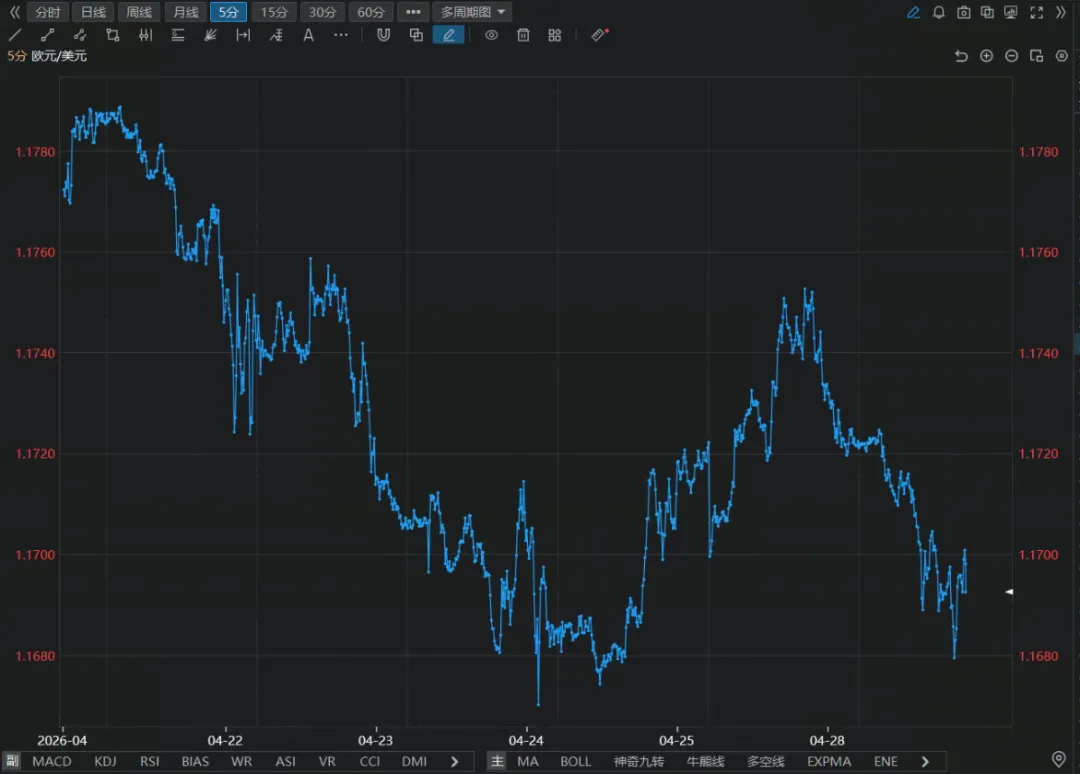The image size is (1080, 774).
Task: Select the MACD indicator
Action: pyautogui.click(x=52, y=762)
